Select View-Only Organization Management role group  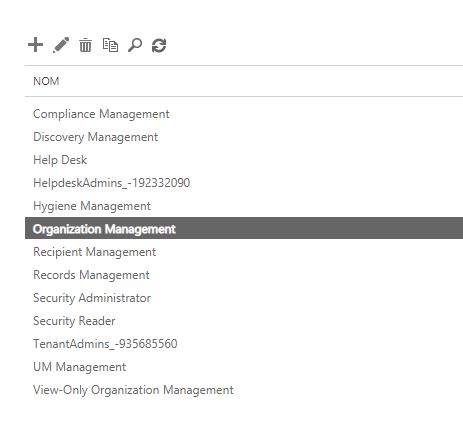click(244, 390)
